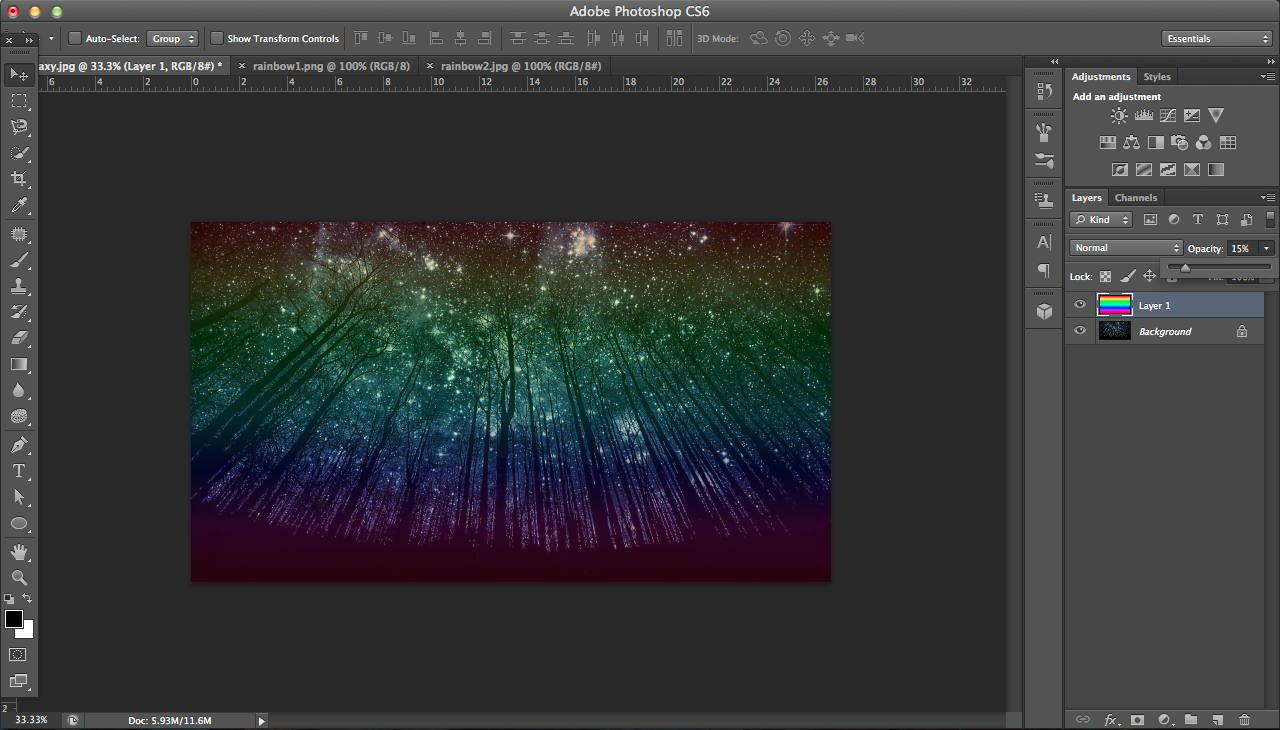
Task: Select the Hand tool
Action: [19, 552]
